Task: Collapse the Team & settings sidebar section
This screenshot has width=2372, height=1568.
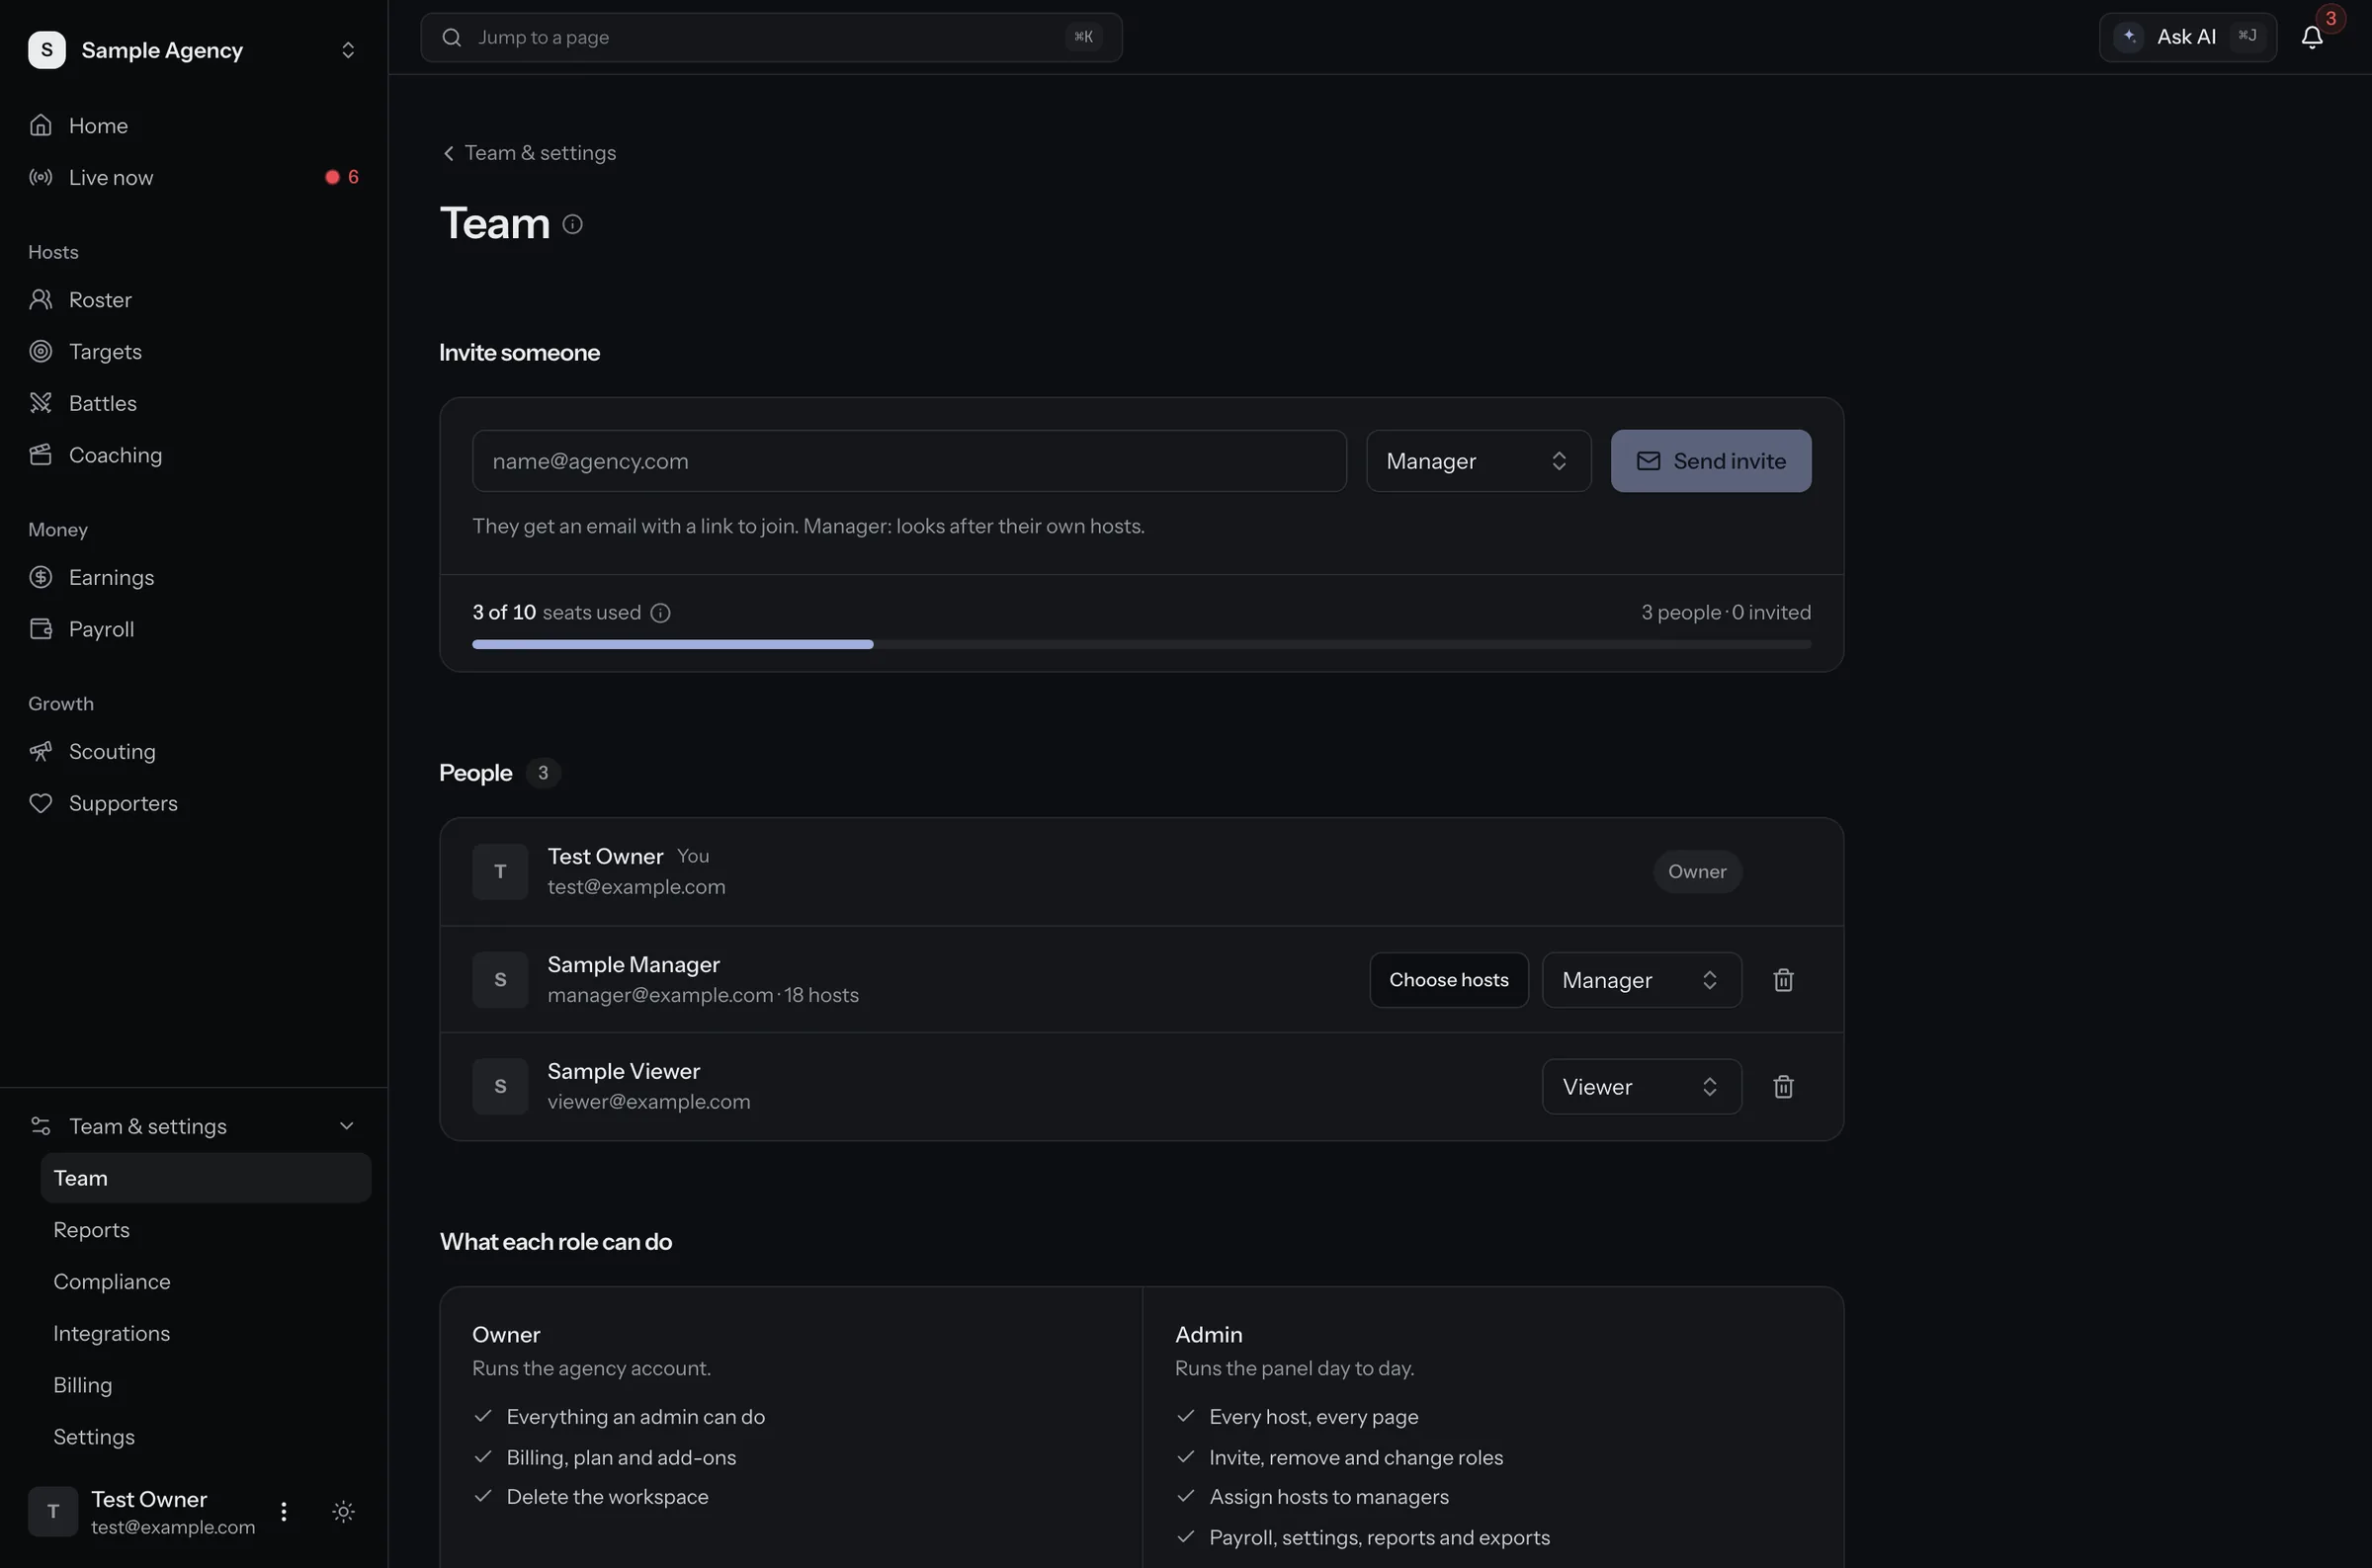Action: coord(194,1127)
